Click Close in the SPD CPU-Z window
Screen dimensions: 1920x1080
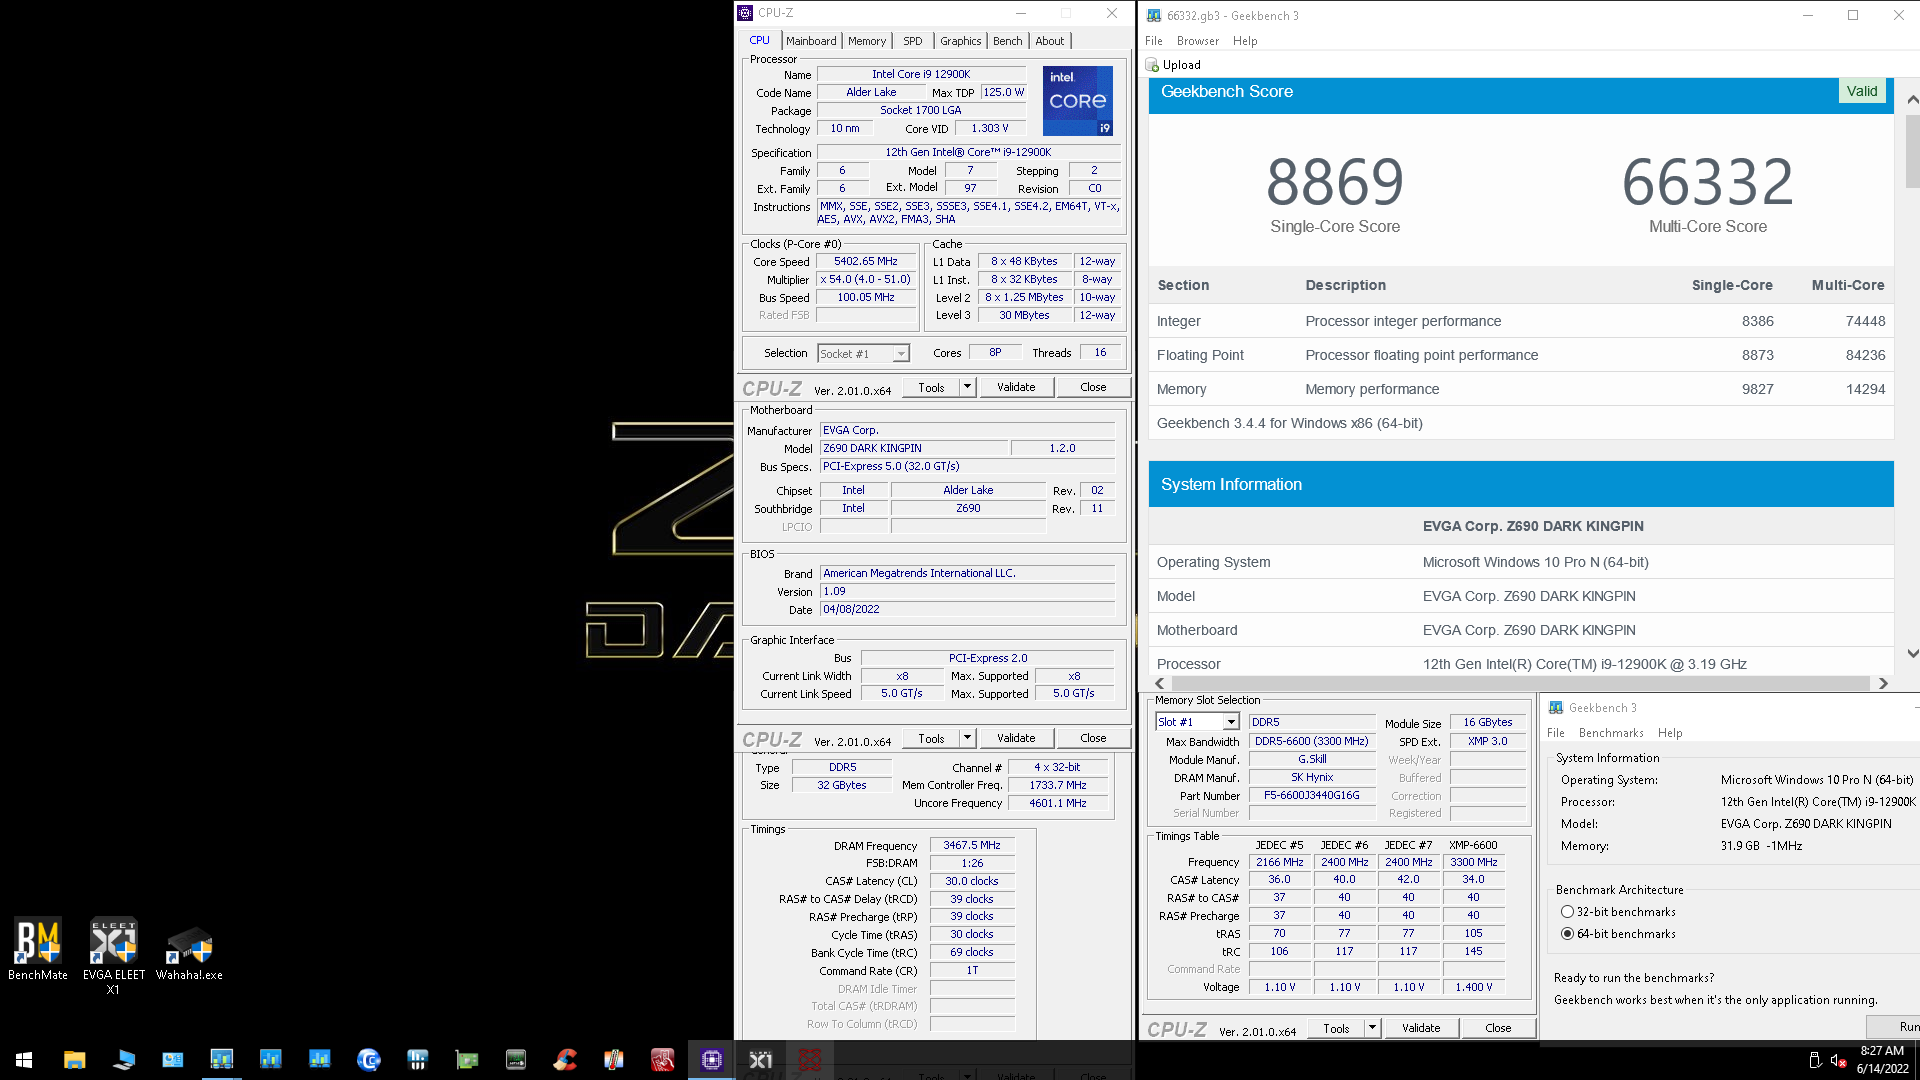tap(1498, 1028)
